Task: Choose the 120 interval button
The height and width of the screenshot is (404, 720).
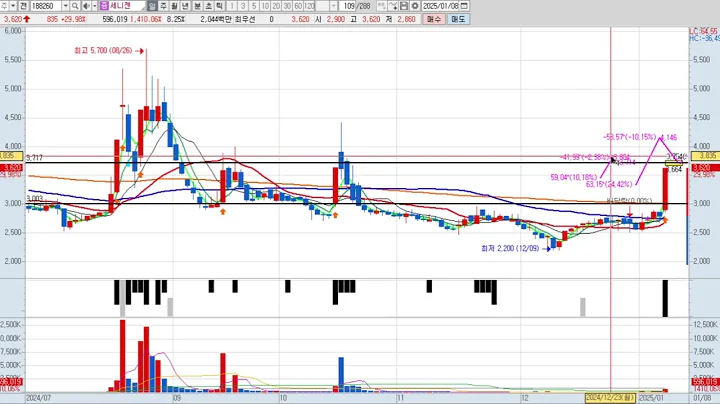Action: 309,6
